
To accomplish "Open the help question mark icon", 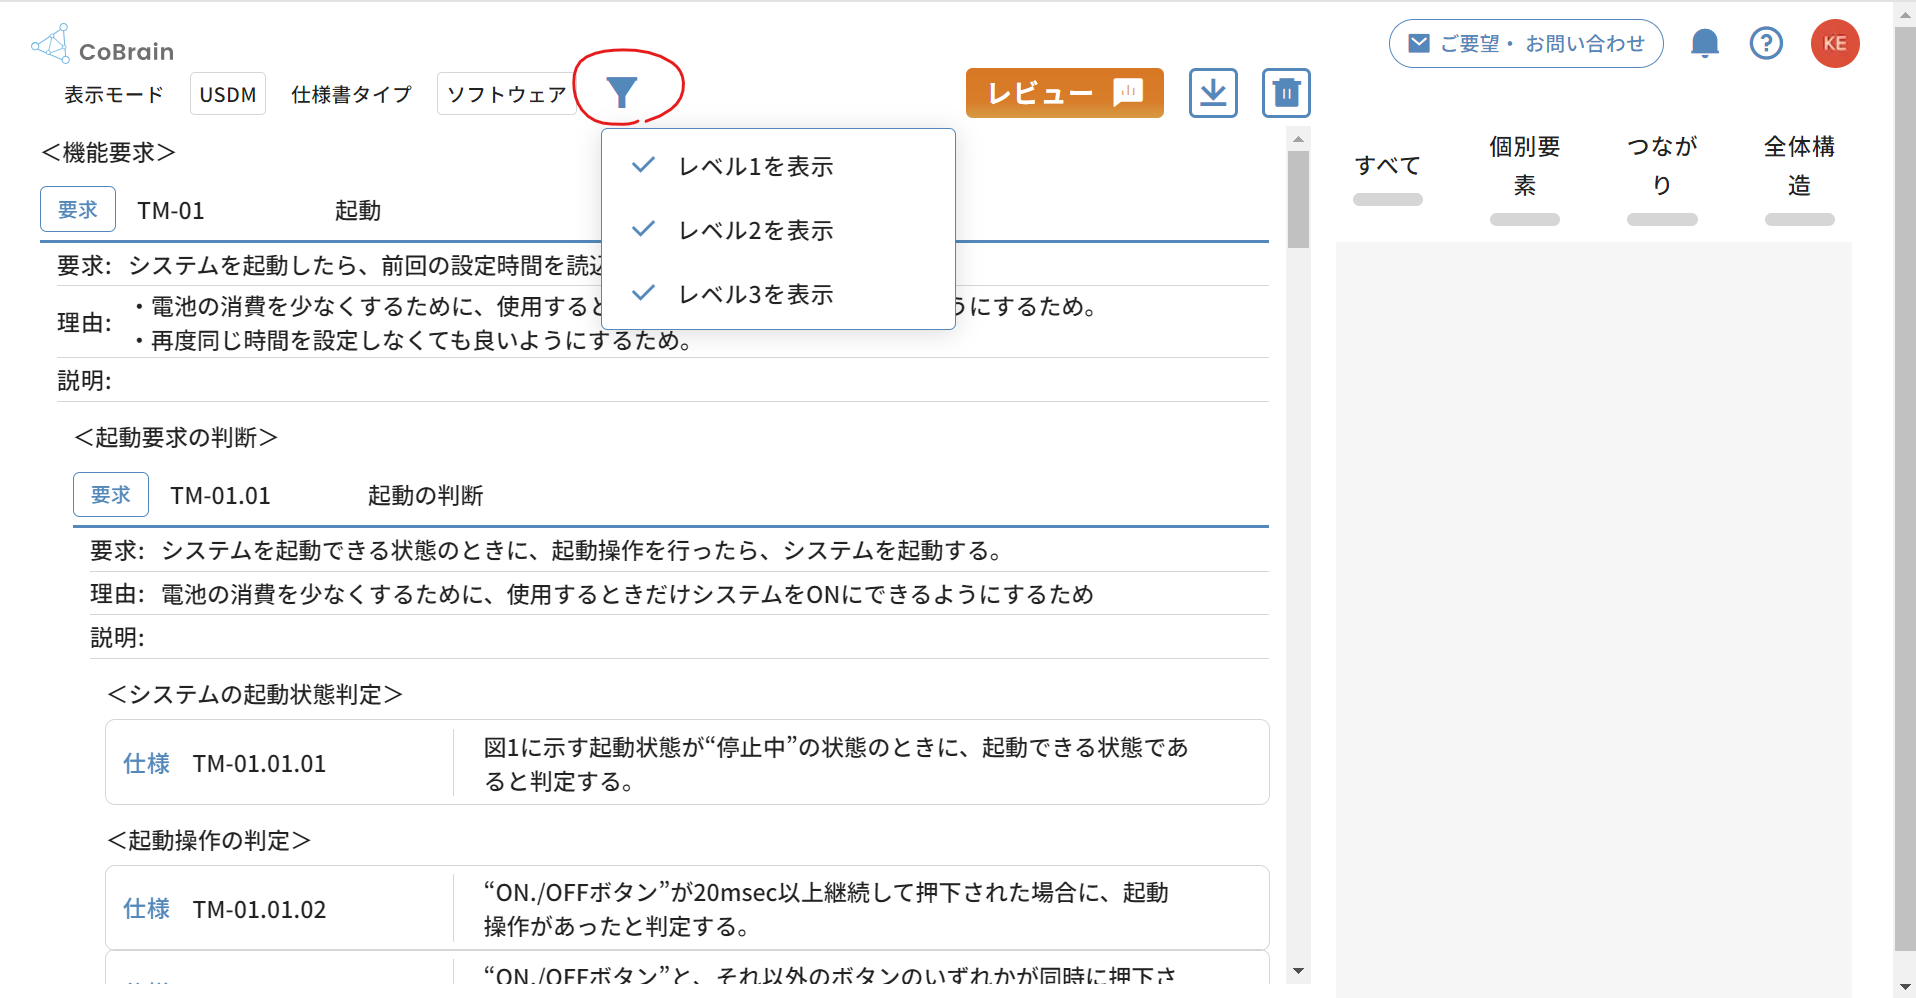I will tap(1766, 44).
